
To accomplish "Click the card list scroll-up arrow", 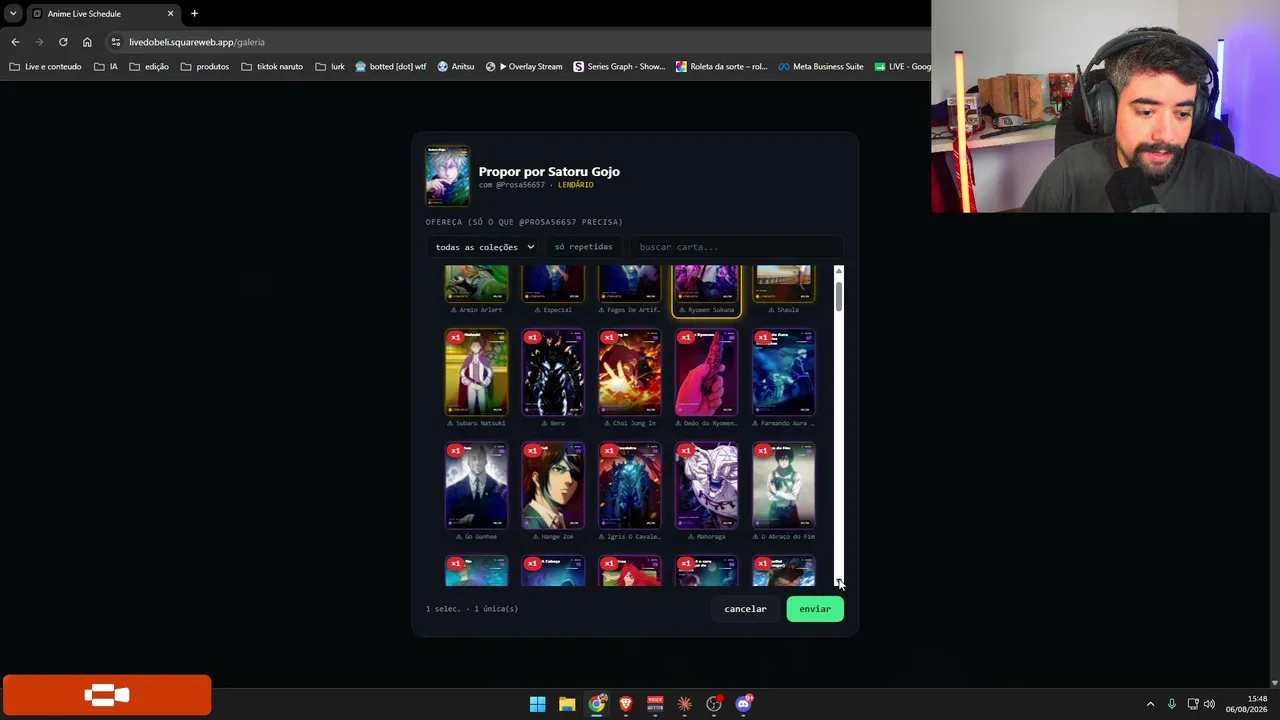I will (x=839, y=270).
